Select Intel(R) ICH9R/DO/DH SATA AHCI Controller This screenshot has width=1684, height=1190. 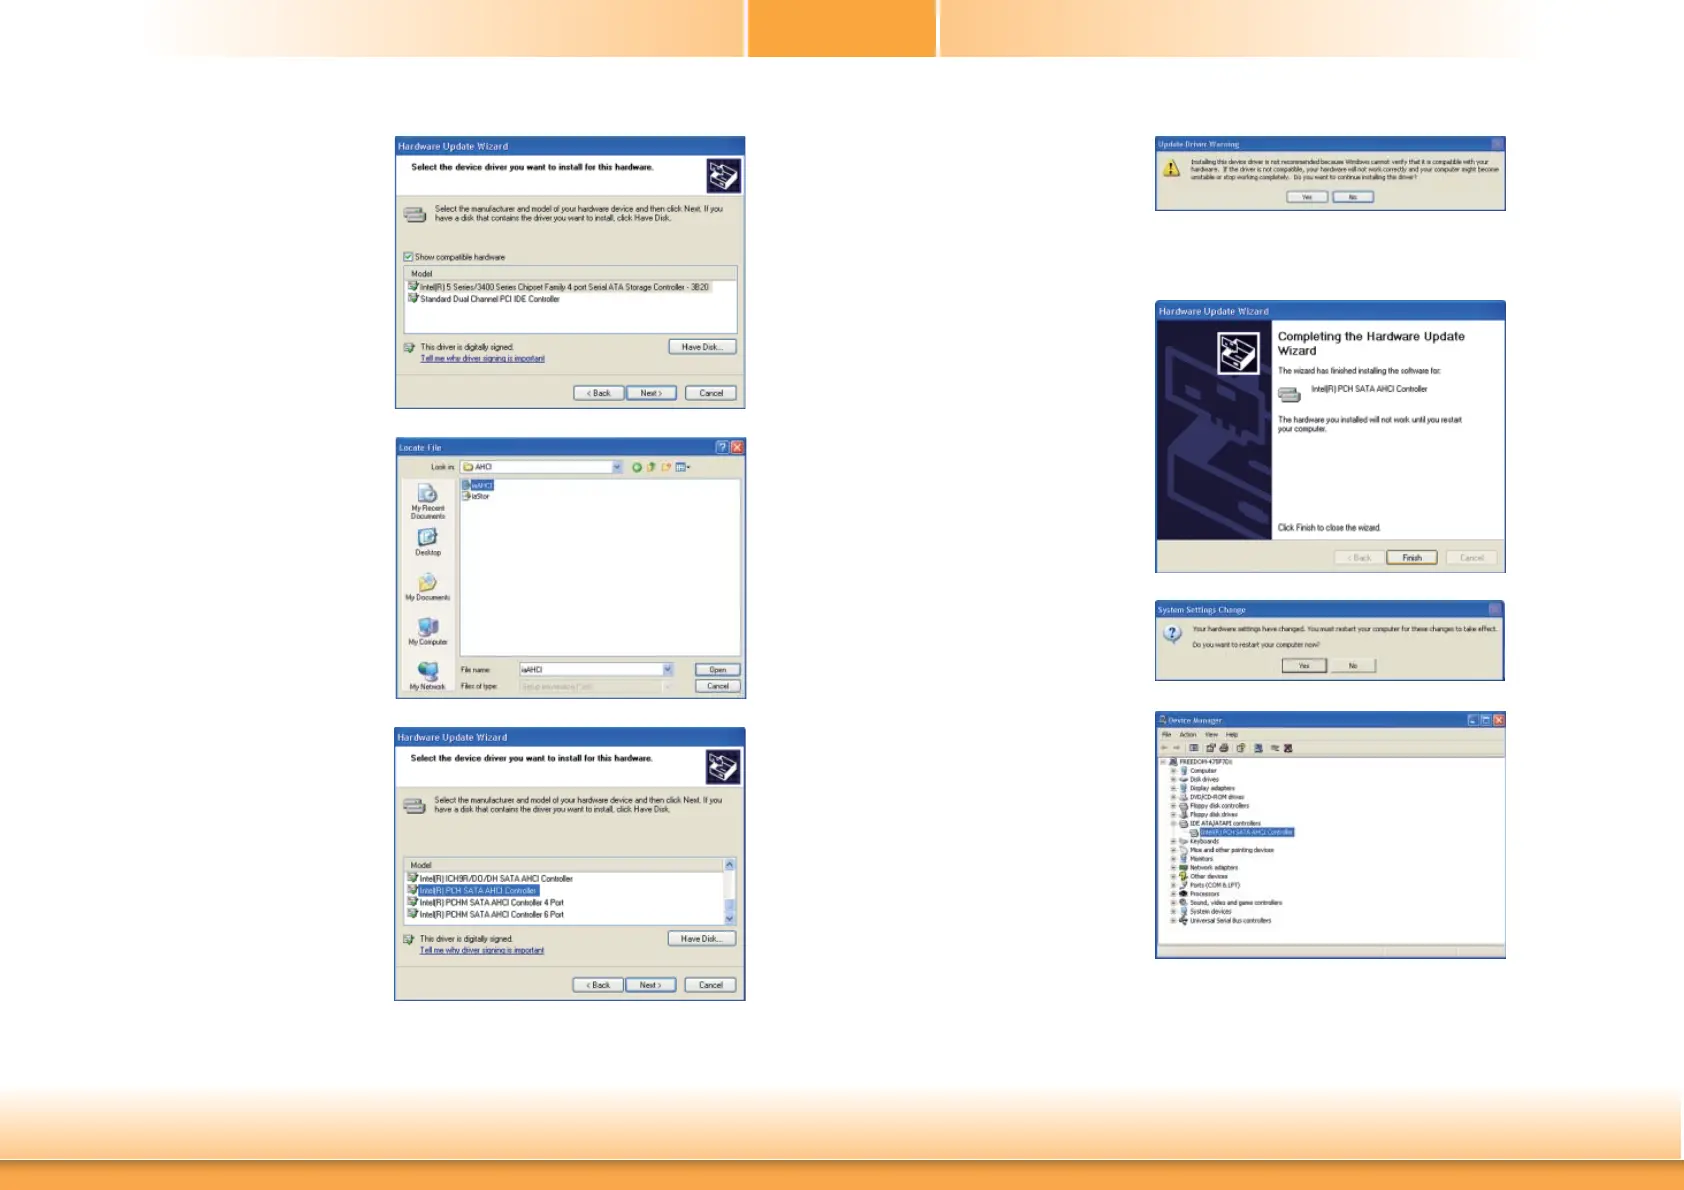[x=490, y=879]
